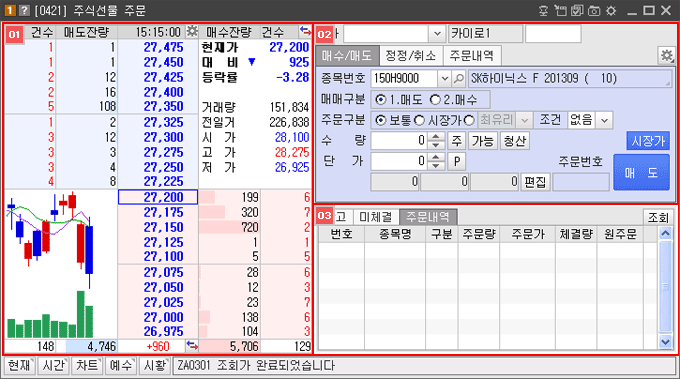Focus the 단가 price field
680x379 pixels.
coord(399,161)
